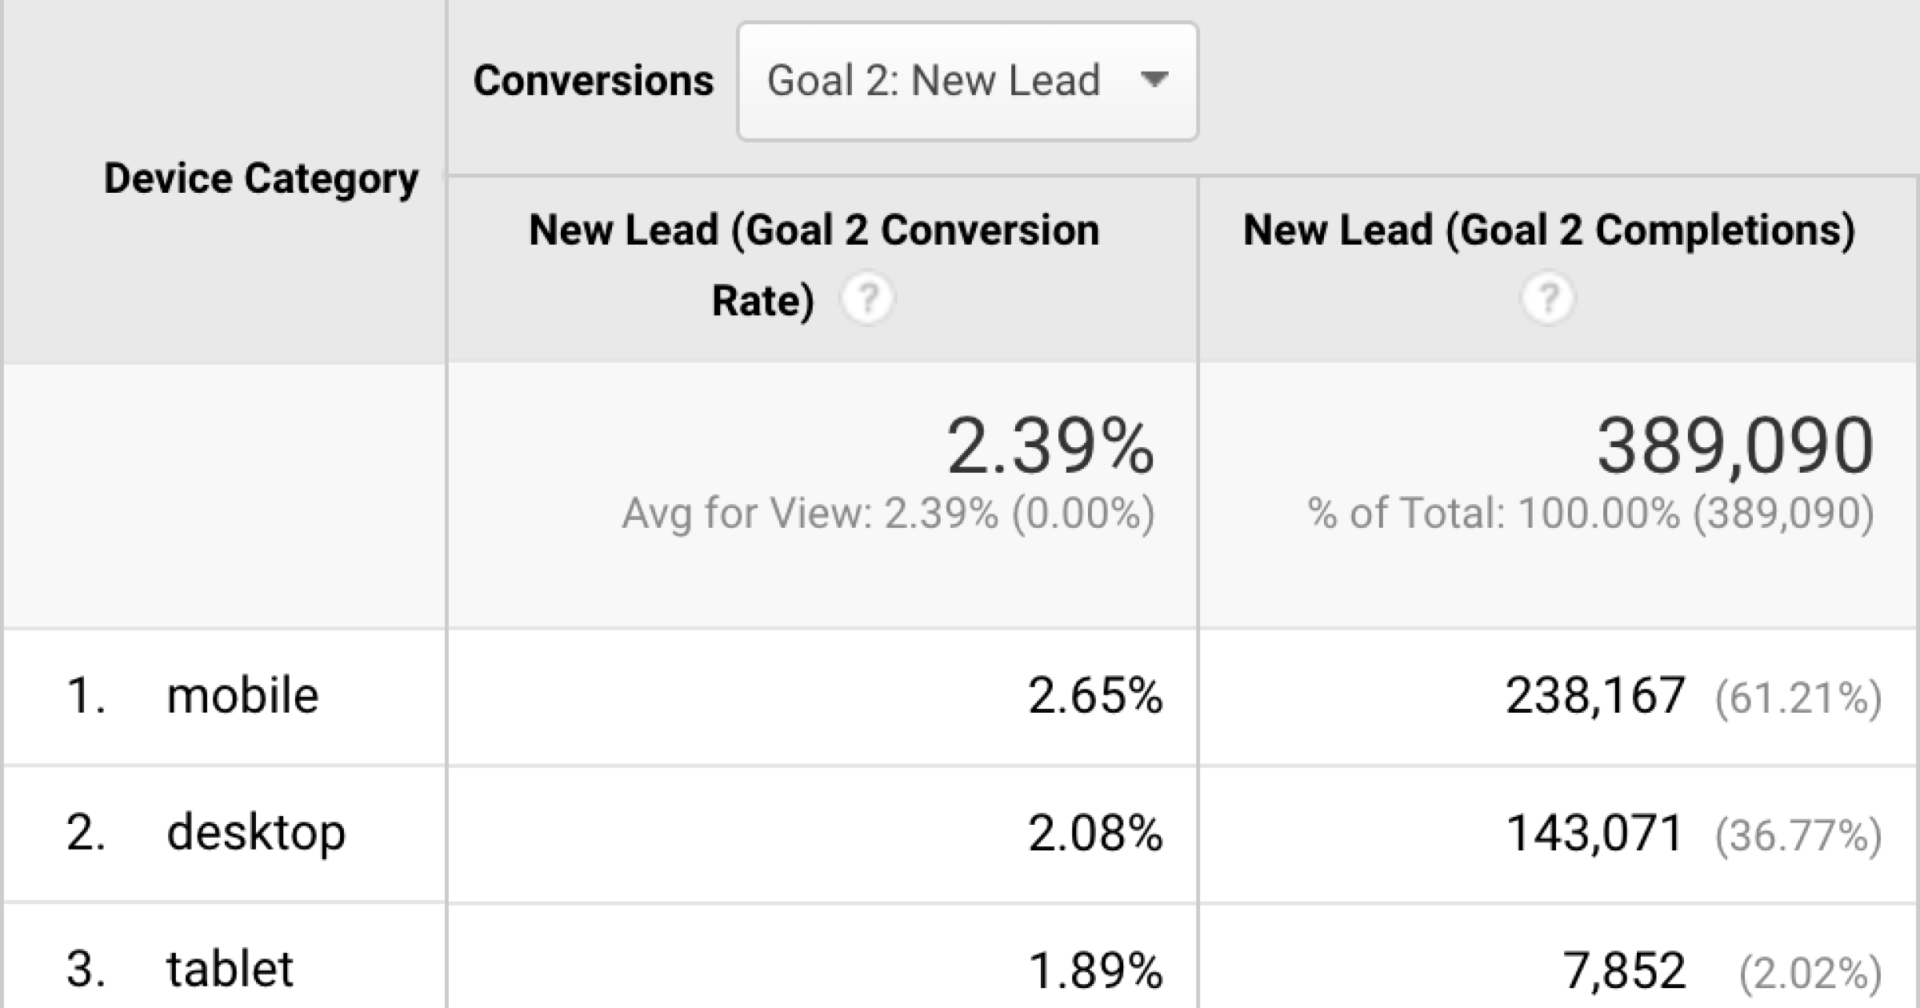Click help icon beside Goal 2 Conversion Rate
The width and height of the screenshot is (1920, 1008).
(x=867, y=299)
